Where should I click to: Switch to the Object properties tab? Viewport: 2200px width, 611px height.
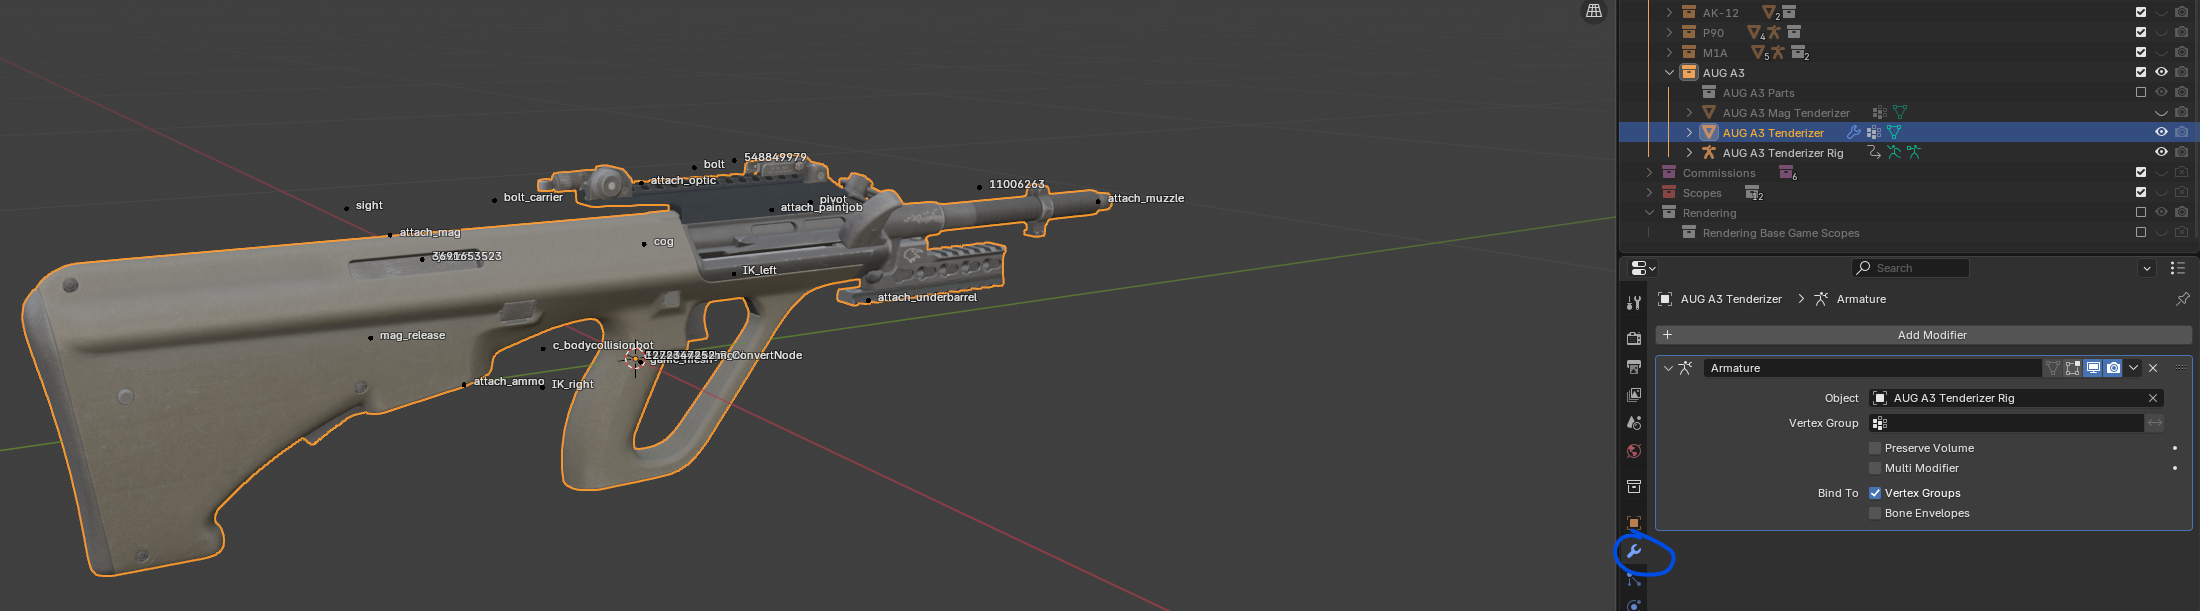tap(1634, 523)
